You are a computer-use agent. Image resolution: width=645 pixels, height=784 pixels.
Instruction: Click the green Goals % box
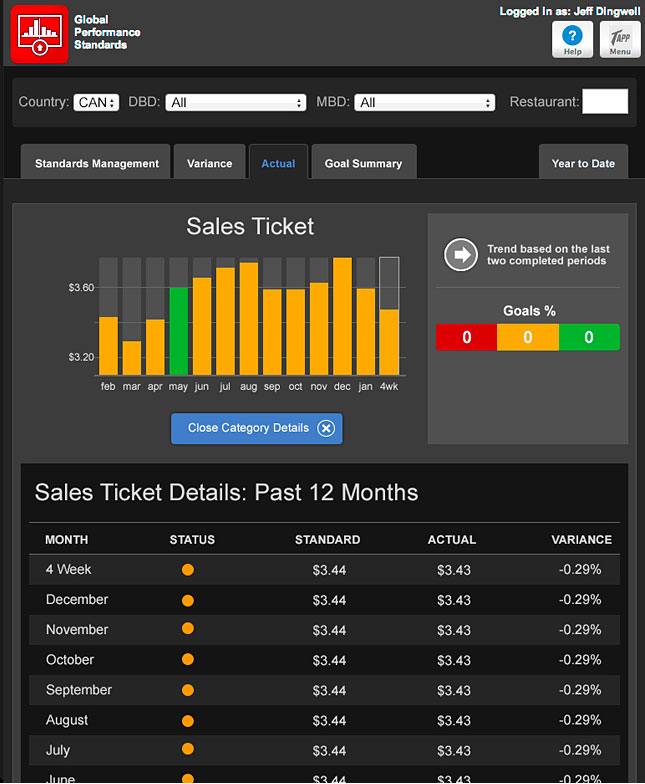tap(589, 338)
